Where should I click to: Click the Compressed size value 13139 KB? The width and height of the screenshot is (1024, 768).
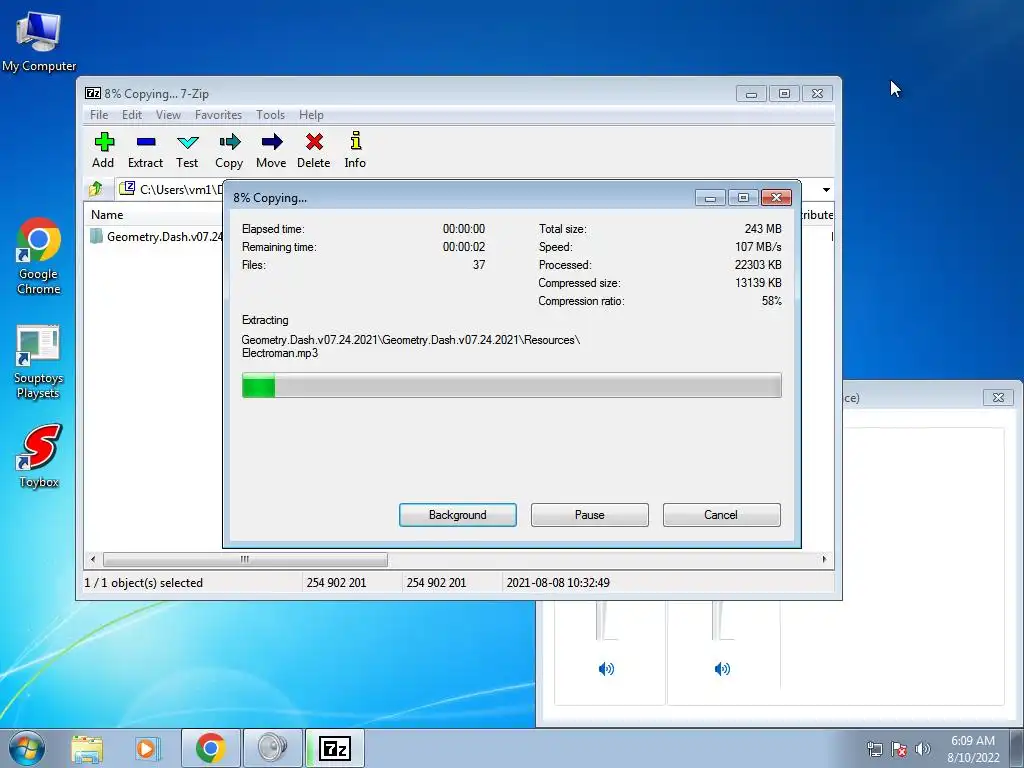tap(758, 283)
